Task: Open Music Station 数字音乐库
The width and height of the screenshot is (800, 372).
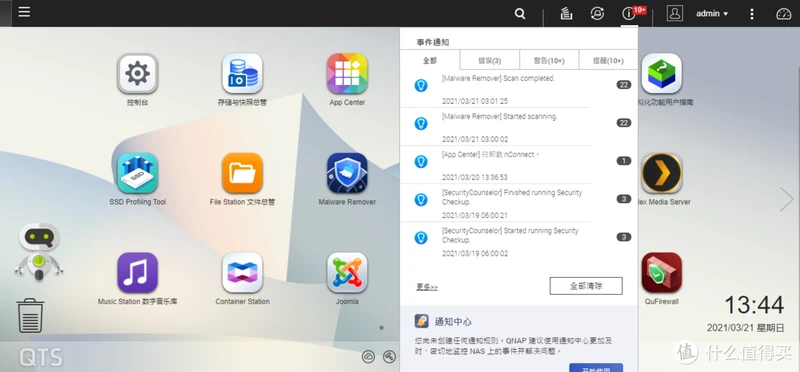Action: click(137, 273)
